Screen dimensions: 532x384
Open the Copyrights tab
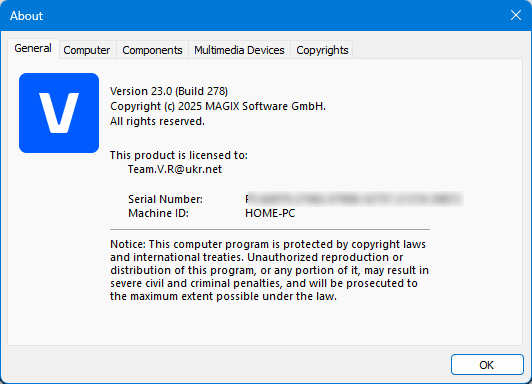tap(322, 50)
